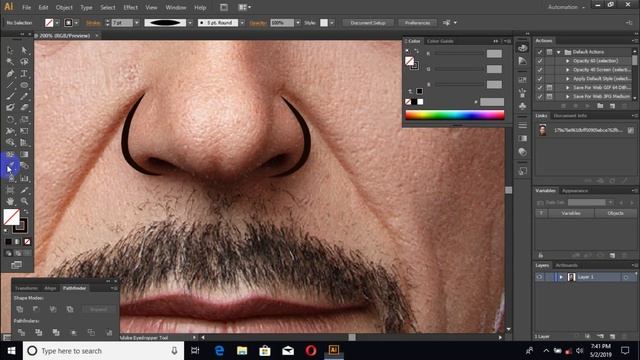This screenshot has width=640, height=360.
Task: Click the Objects button in Variables panel
Action: point(615,213)
